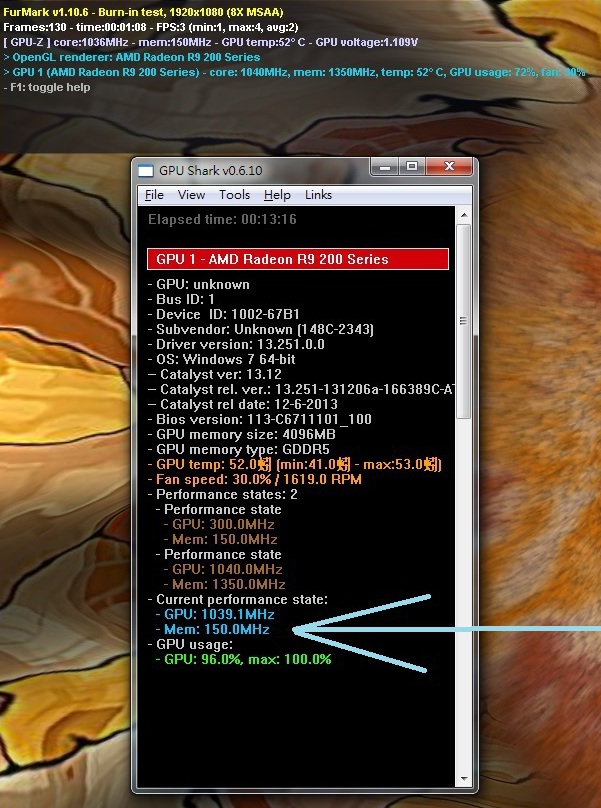This screenshot has width=601, height=808.
Task: Click the Bios version line
Action: 259,419
